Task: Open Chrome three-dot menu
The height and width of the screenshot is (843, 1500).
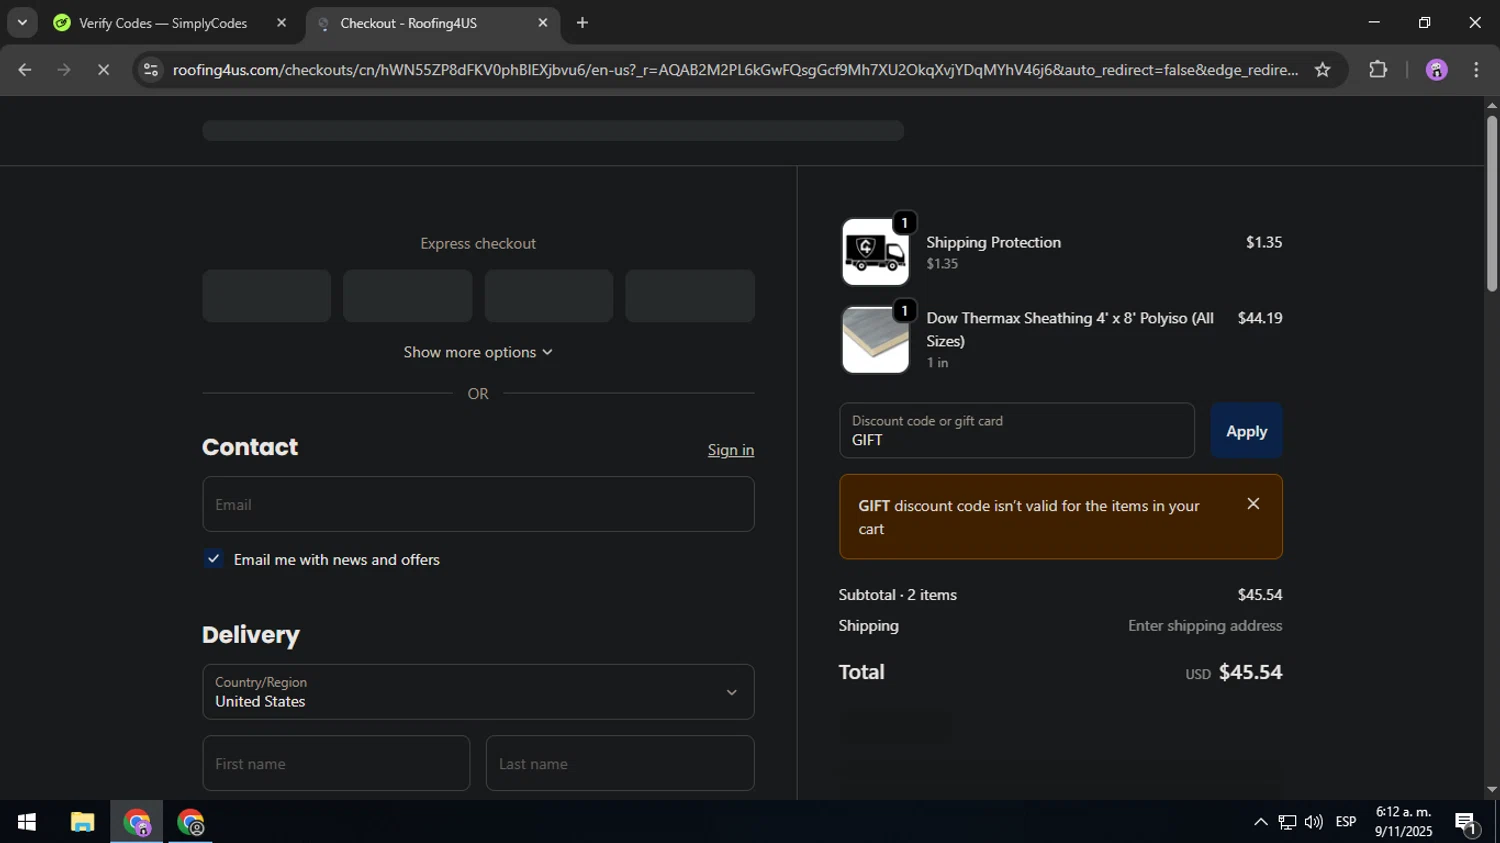Action: click(x=1476, y=69)
